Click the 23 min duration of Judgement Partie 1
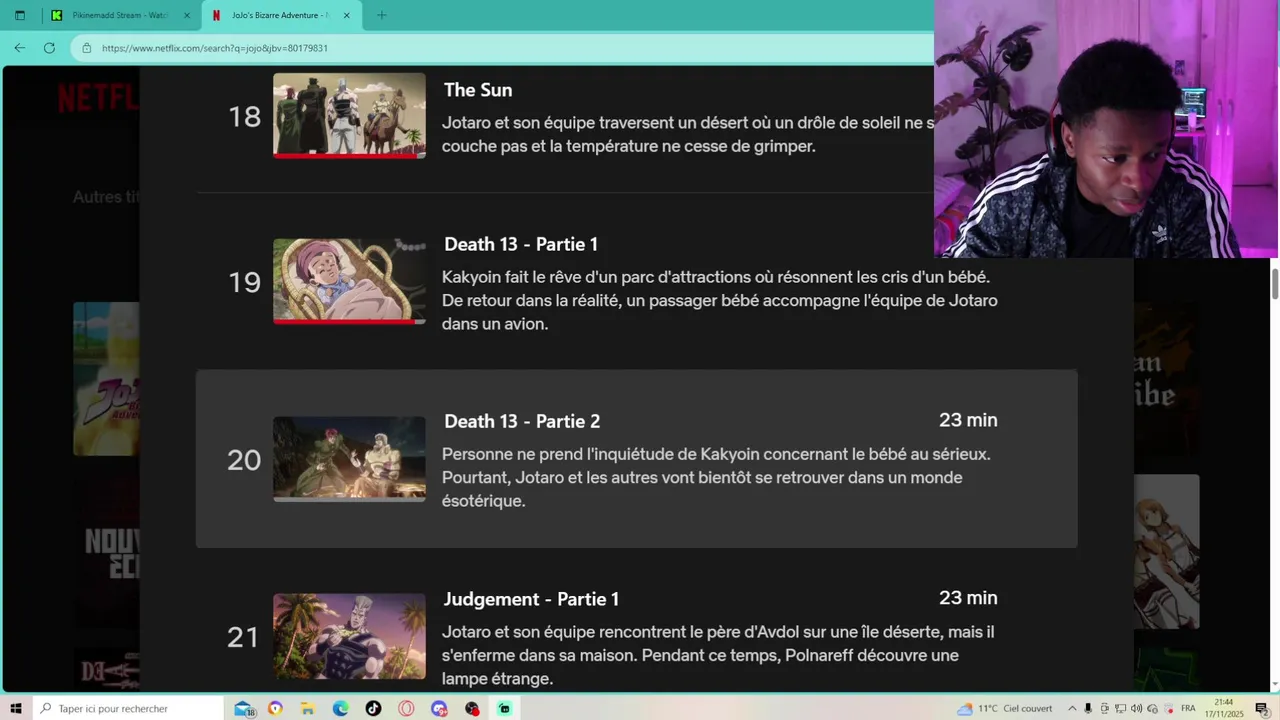The width and height of the screenshot is (1280, 720). click(968, 598)
